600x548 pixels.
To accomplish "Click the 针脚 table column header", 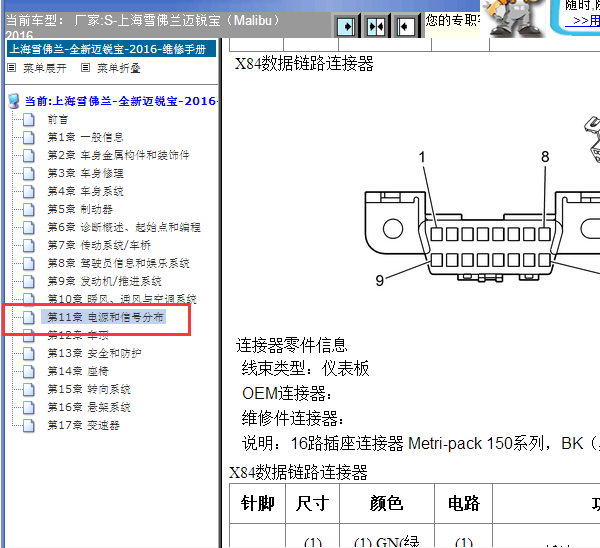I will [258, 503].
